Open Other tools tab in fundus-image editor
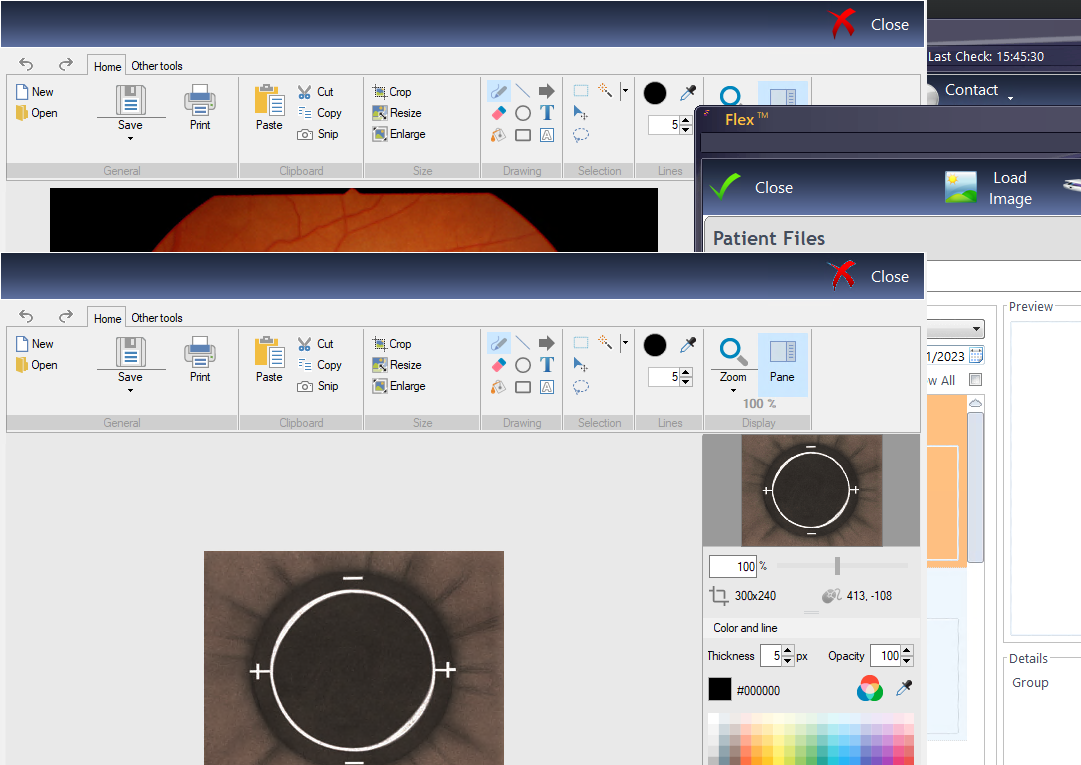This screenshot has height=765, width=1081. click(157, 65)
